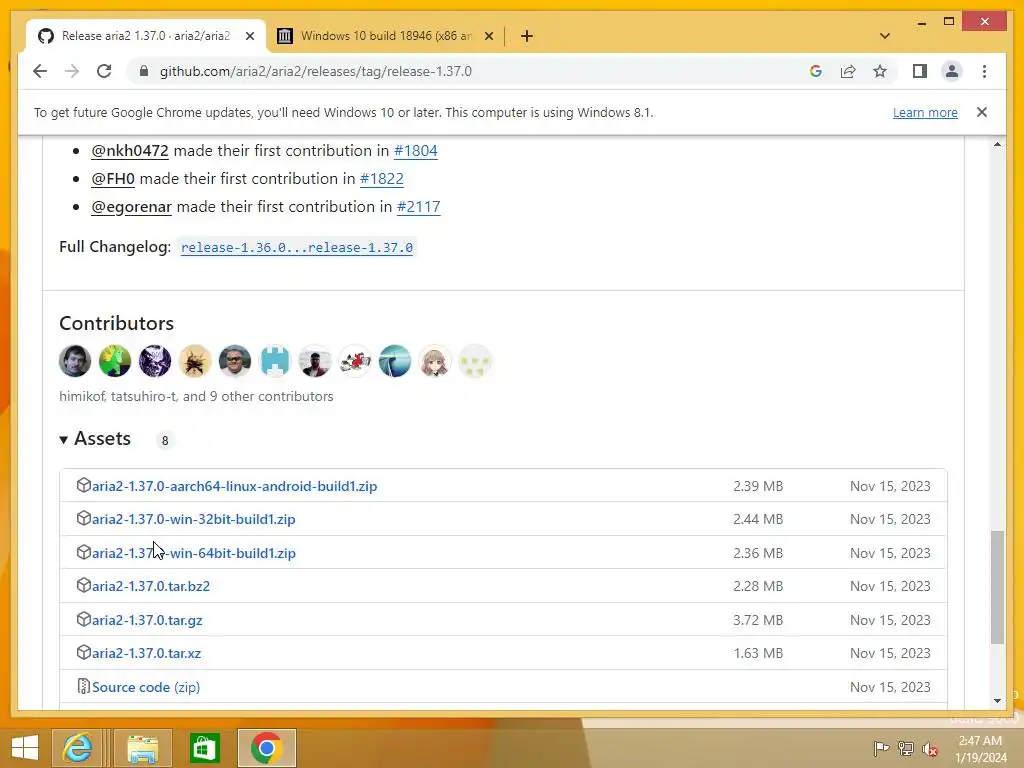
Task: Close the Windows 10 build 18946 tab
Action: click(x=488, y=36)
